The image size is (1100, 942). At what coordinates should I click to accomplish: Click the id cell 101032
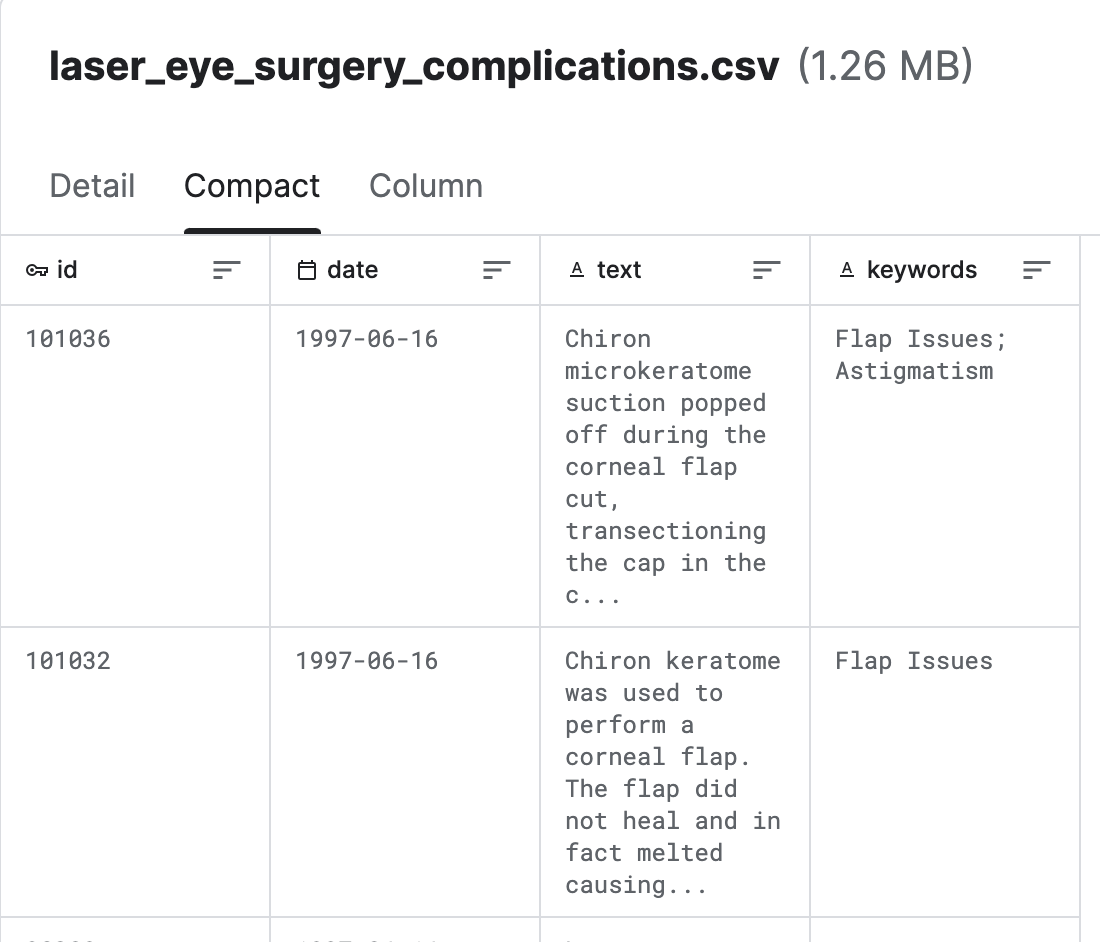[x=68, y=661]
